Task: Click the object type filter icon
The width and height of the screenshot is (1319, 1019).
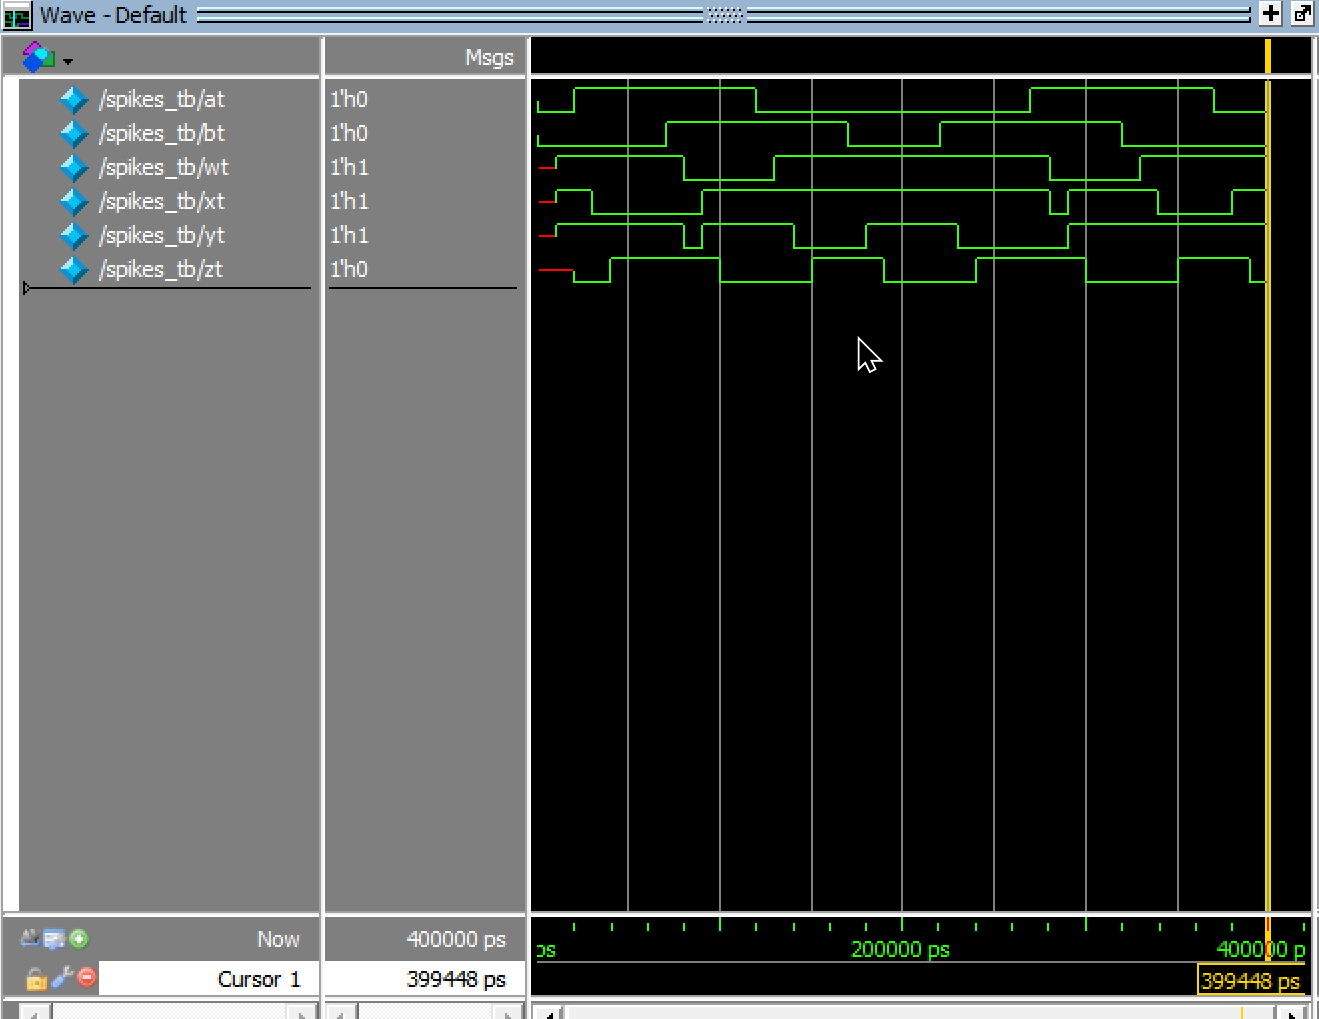Action: [x=38, y=58]
